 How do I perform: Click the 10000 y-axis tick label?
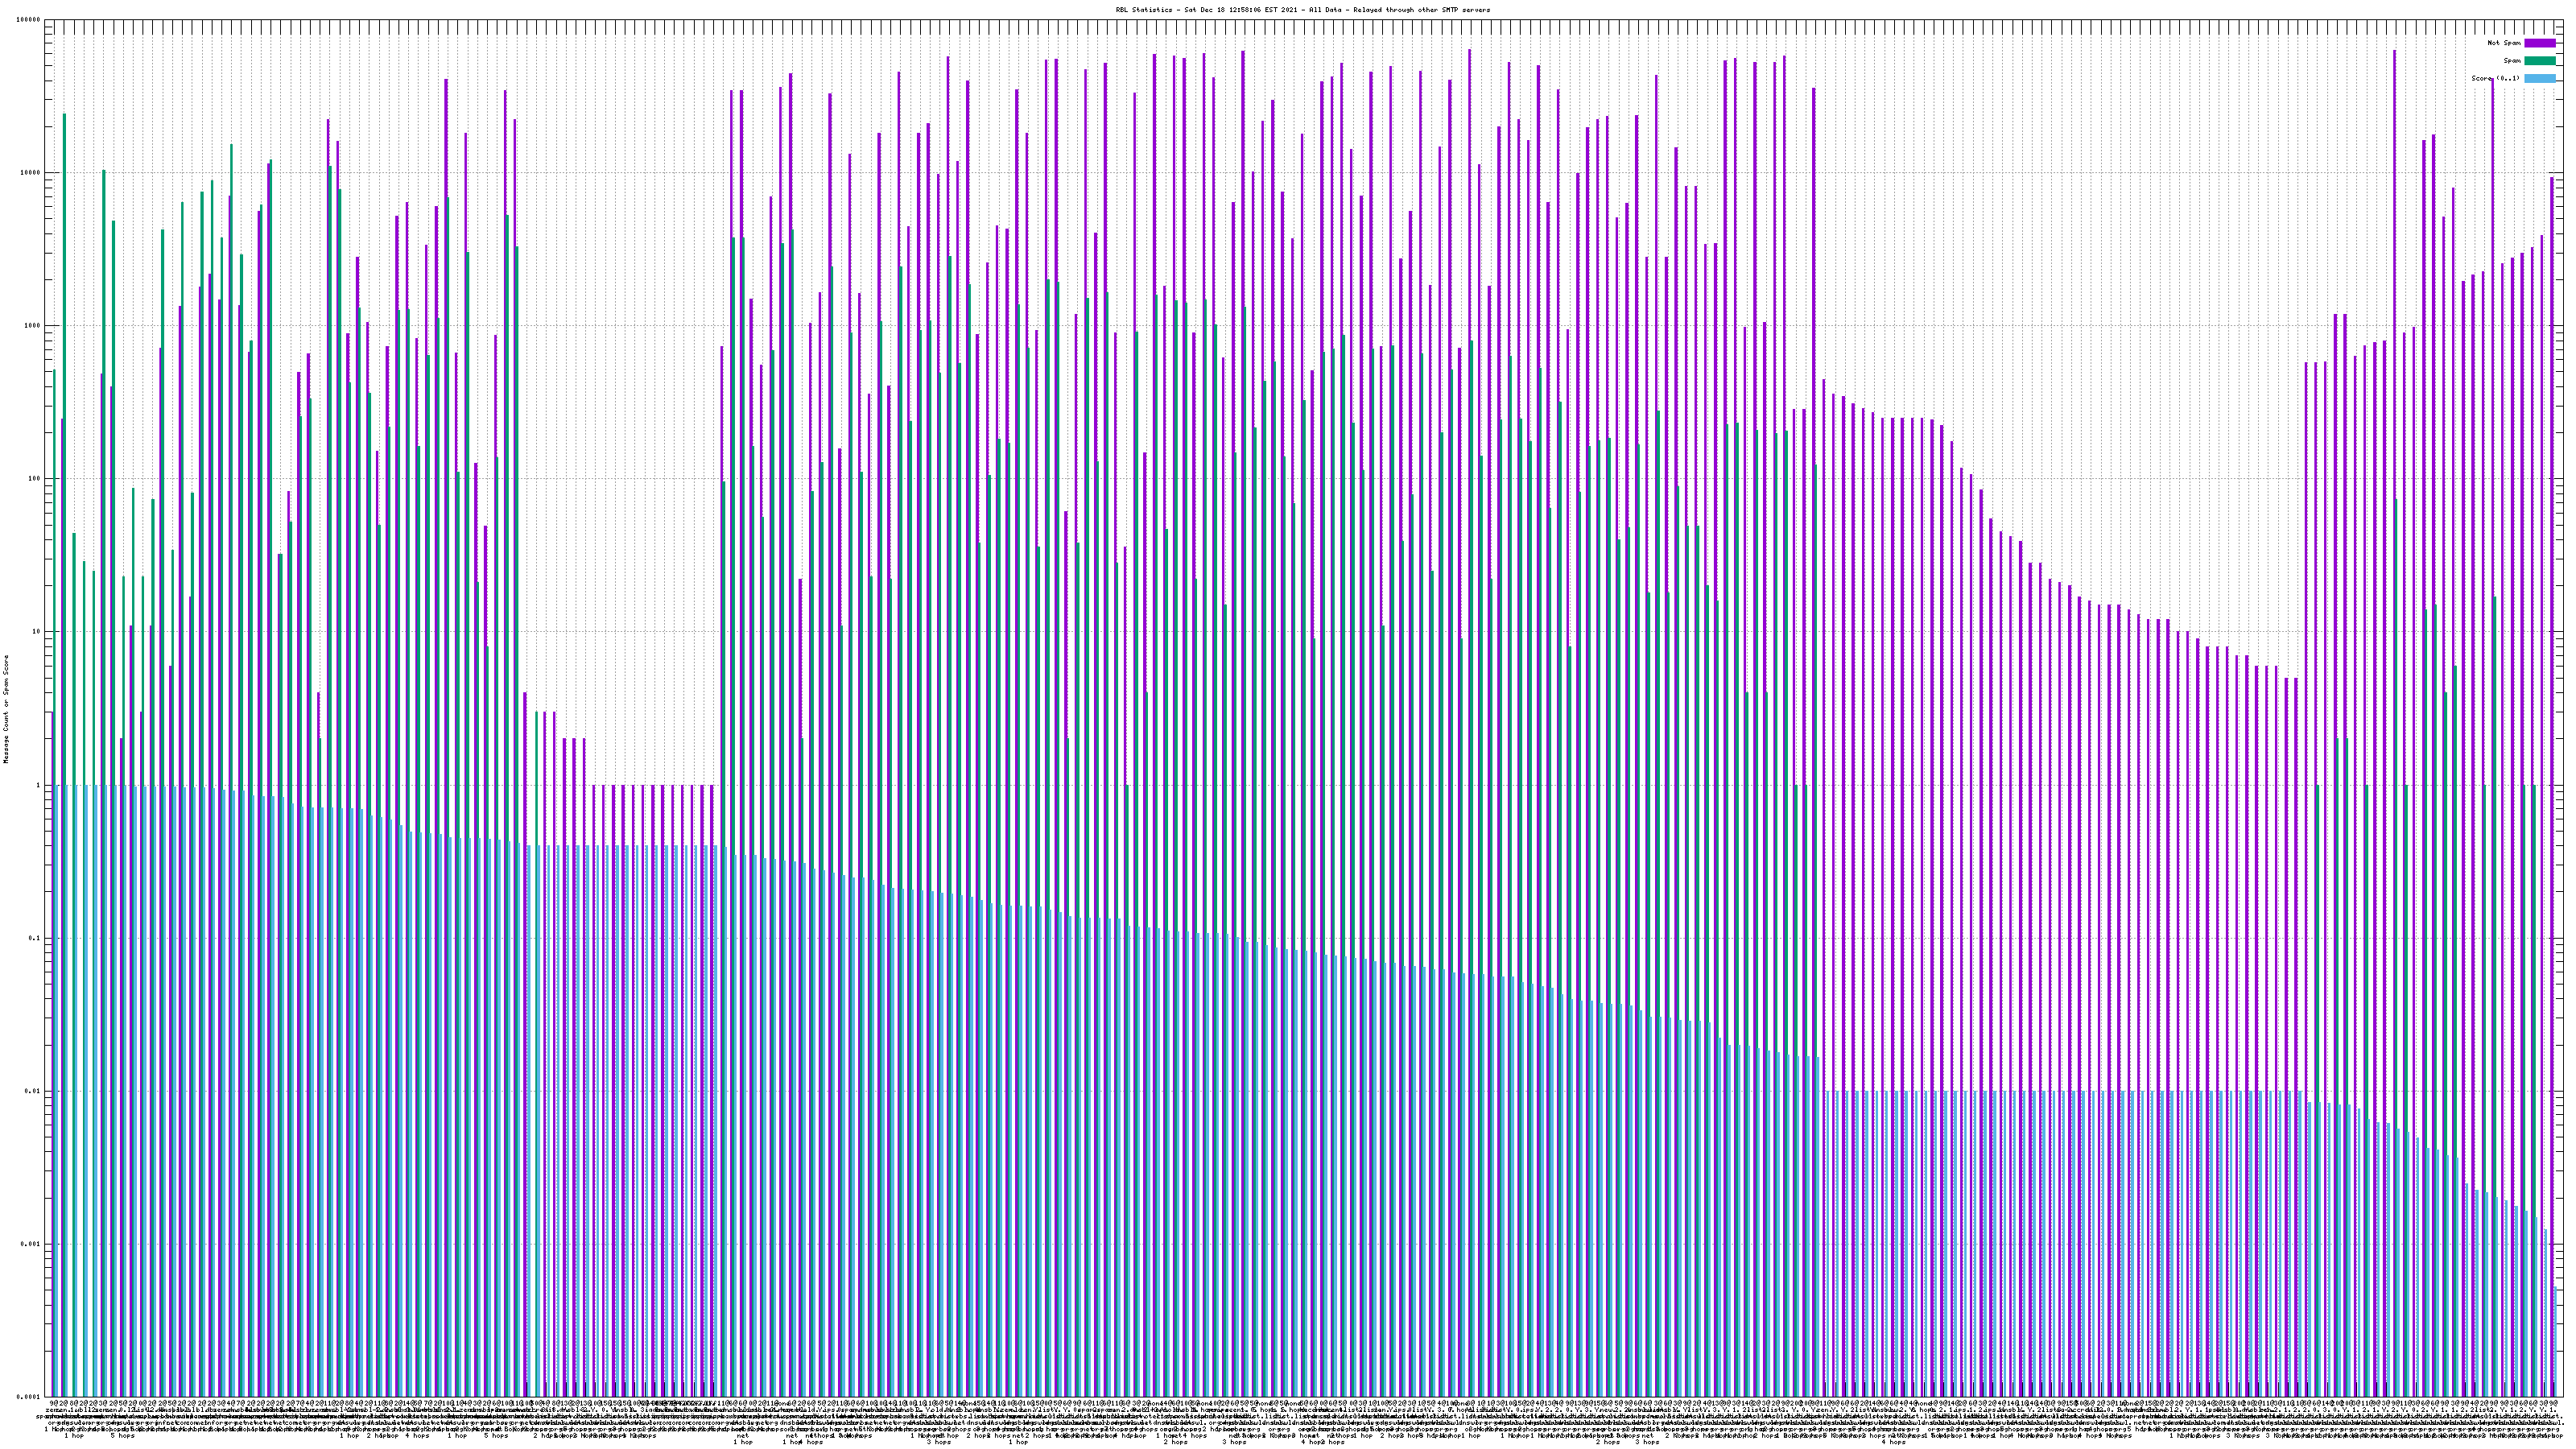[31, 173]
